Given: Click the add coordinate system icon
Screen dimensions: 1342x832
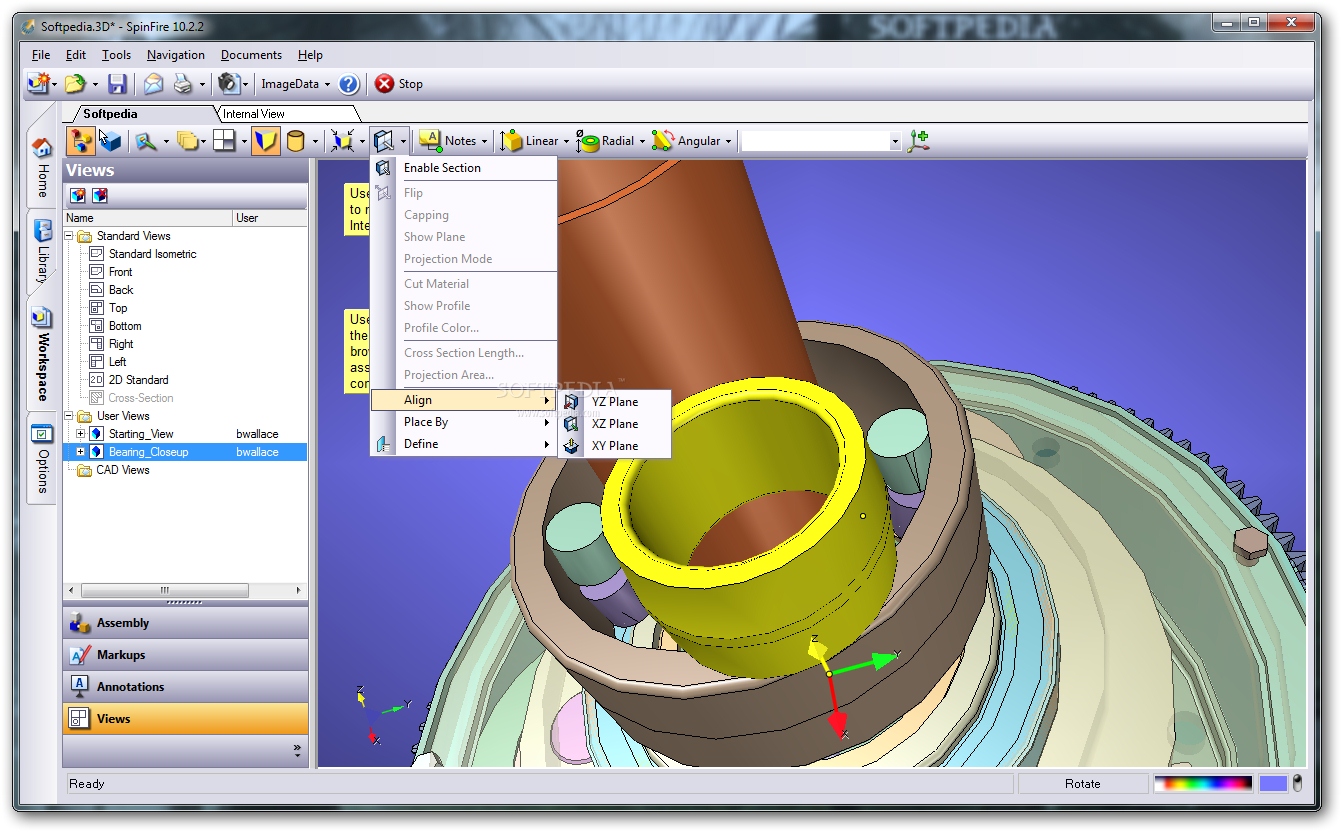Looking at the screenshot, I should pos(919,141).
